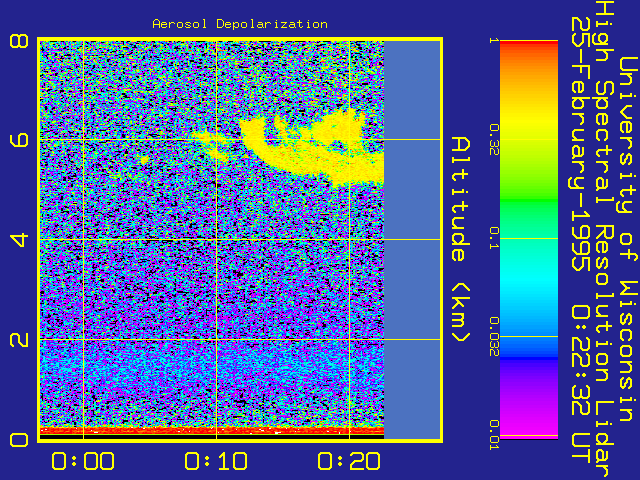Click the colorbar scale label "0.32"
640x480 pixels.
tap(494, 140)
